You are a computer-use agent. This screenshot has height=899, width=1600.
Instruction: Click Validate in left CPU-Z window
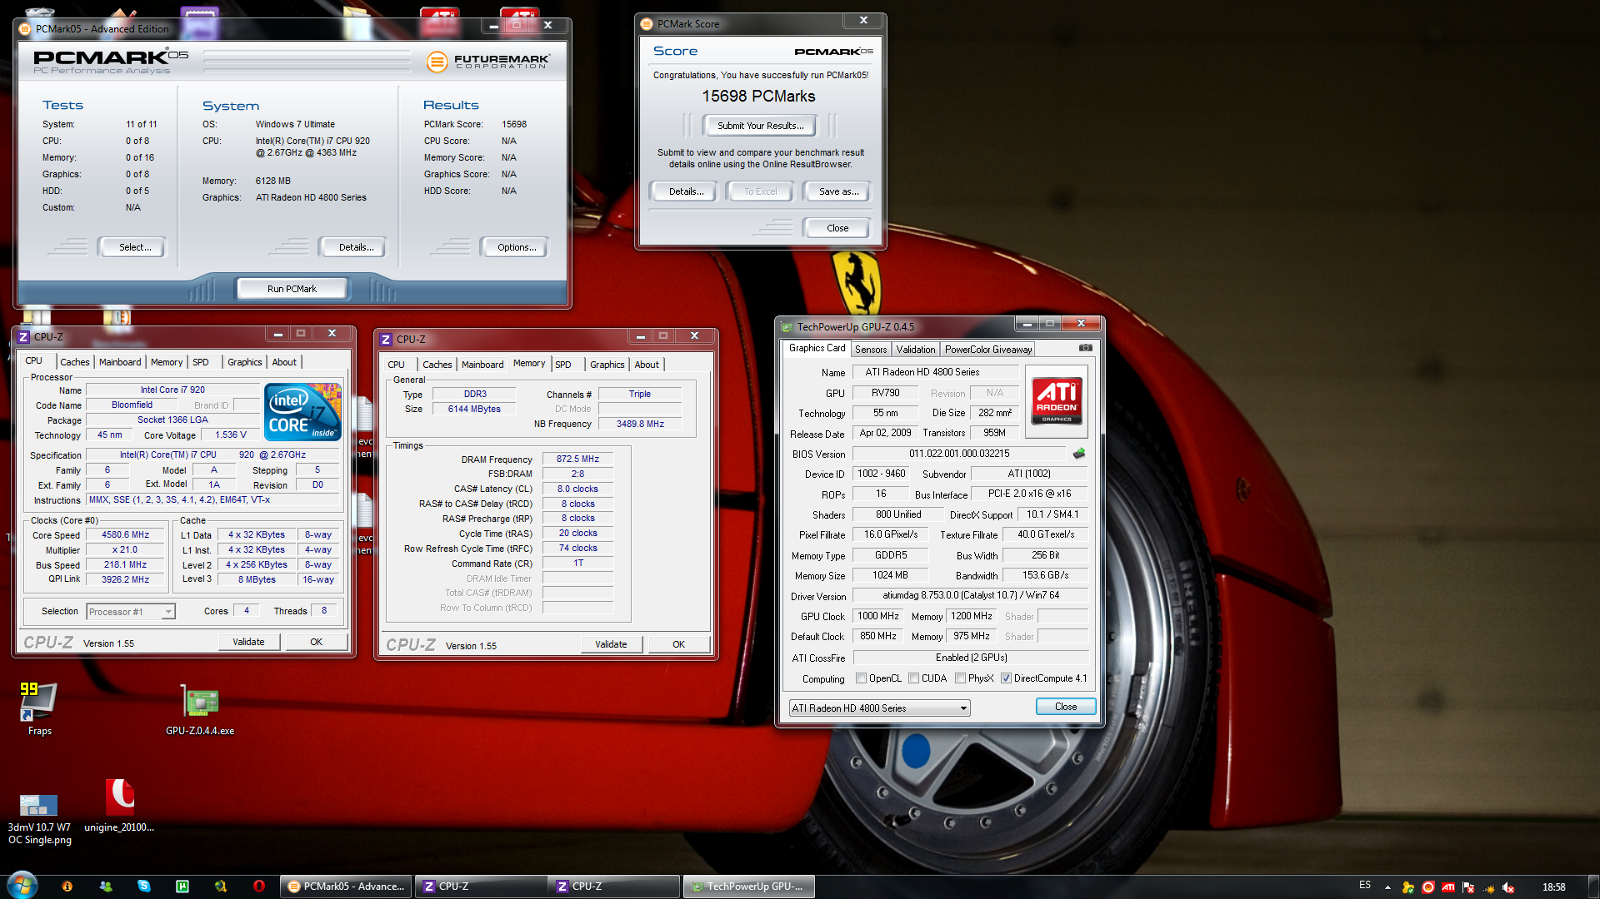pos(249,642)
